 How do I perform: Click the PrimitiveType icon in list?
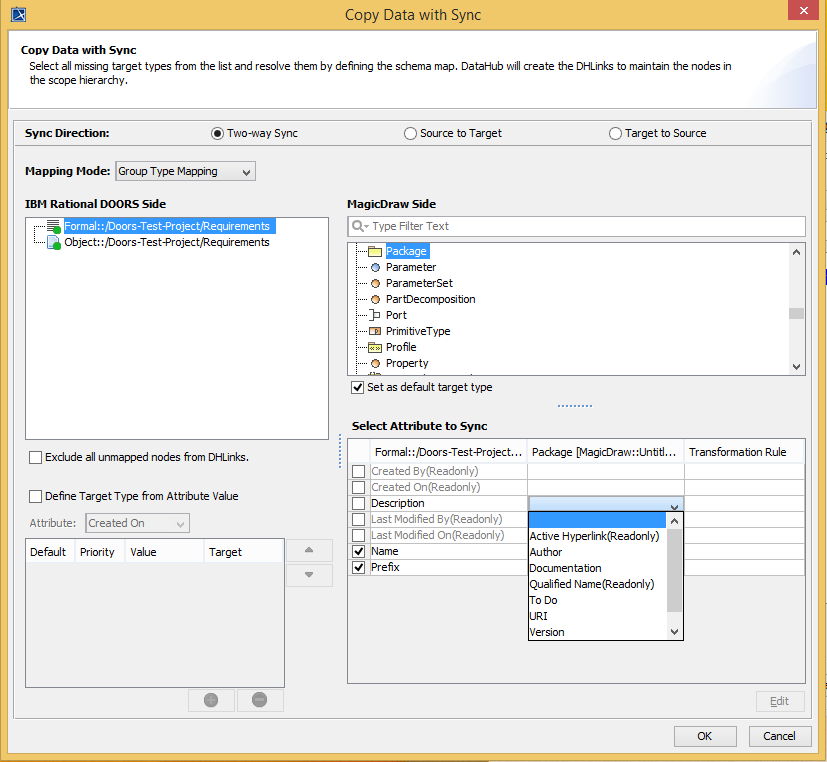[375, 331]
